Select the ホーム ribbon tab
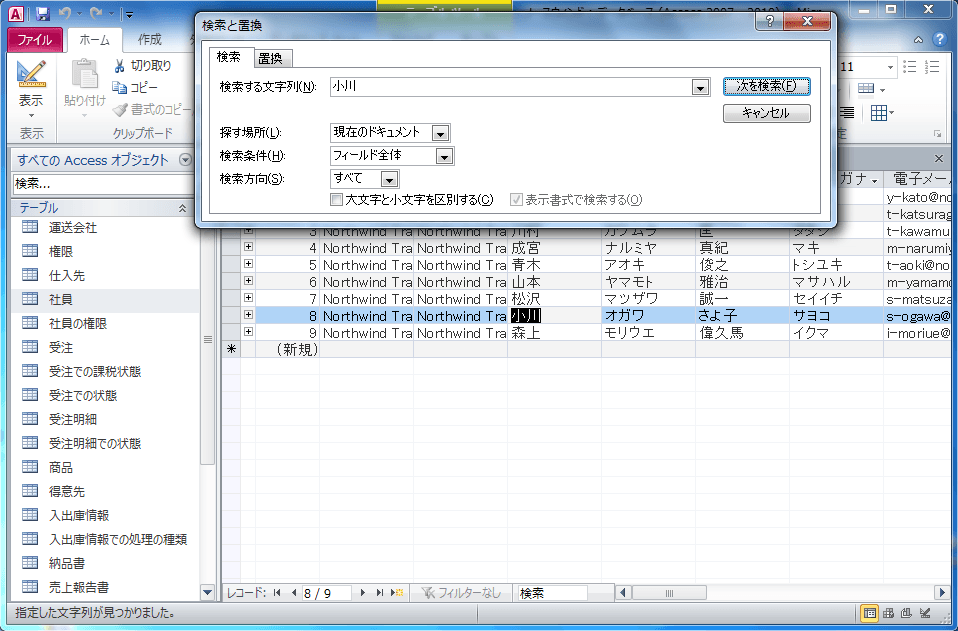 (95, 40)
